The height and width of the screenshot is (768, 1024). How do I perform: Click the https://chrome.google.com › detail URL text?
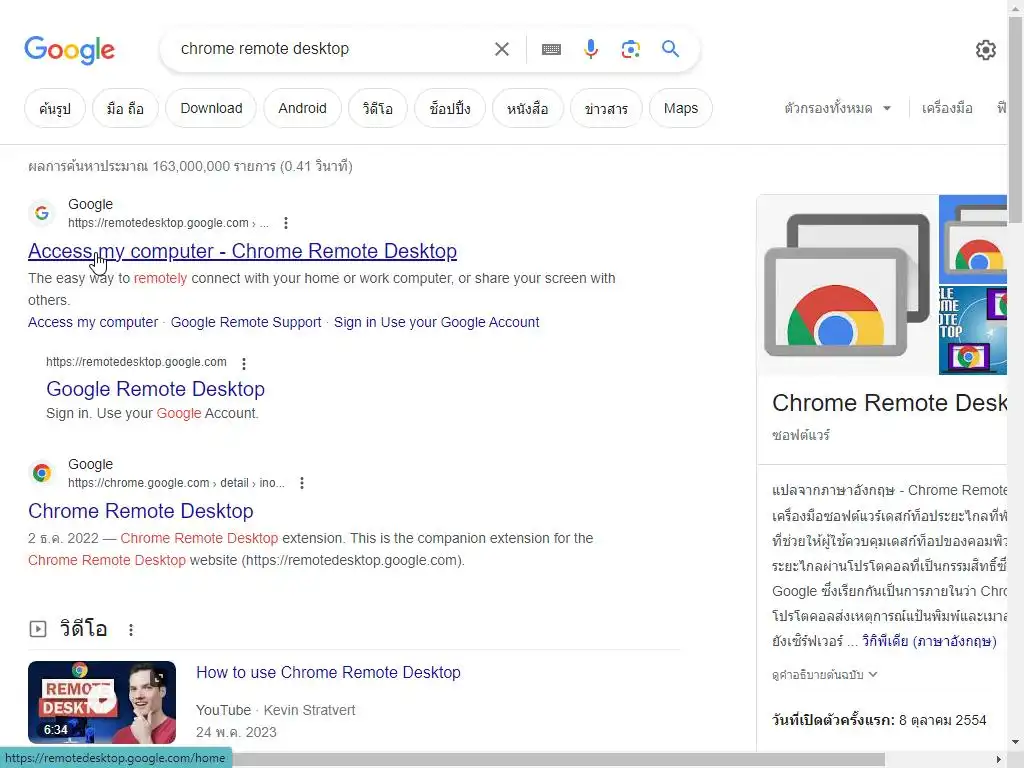pos(176,483)
